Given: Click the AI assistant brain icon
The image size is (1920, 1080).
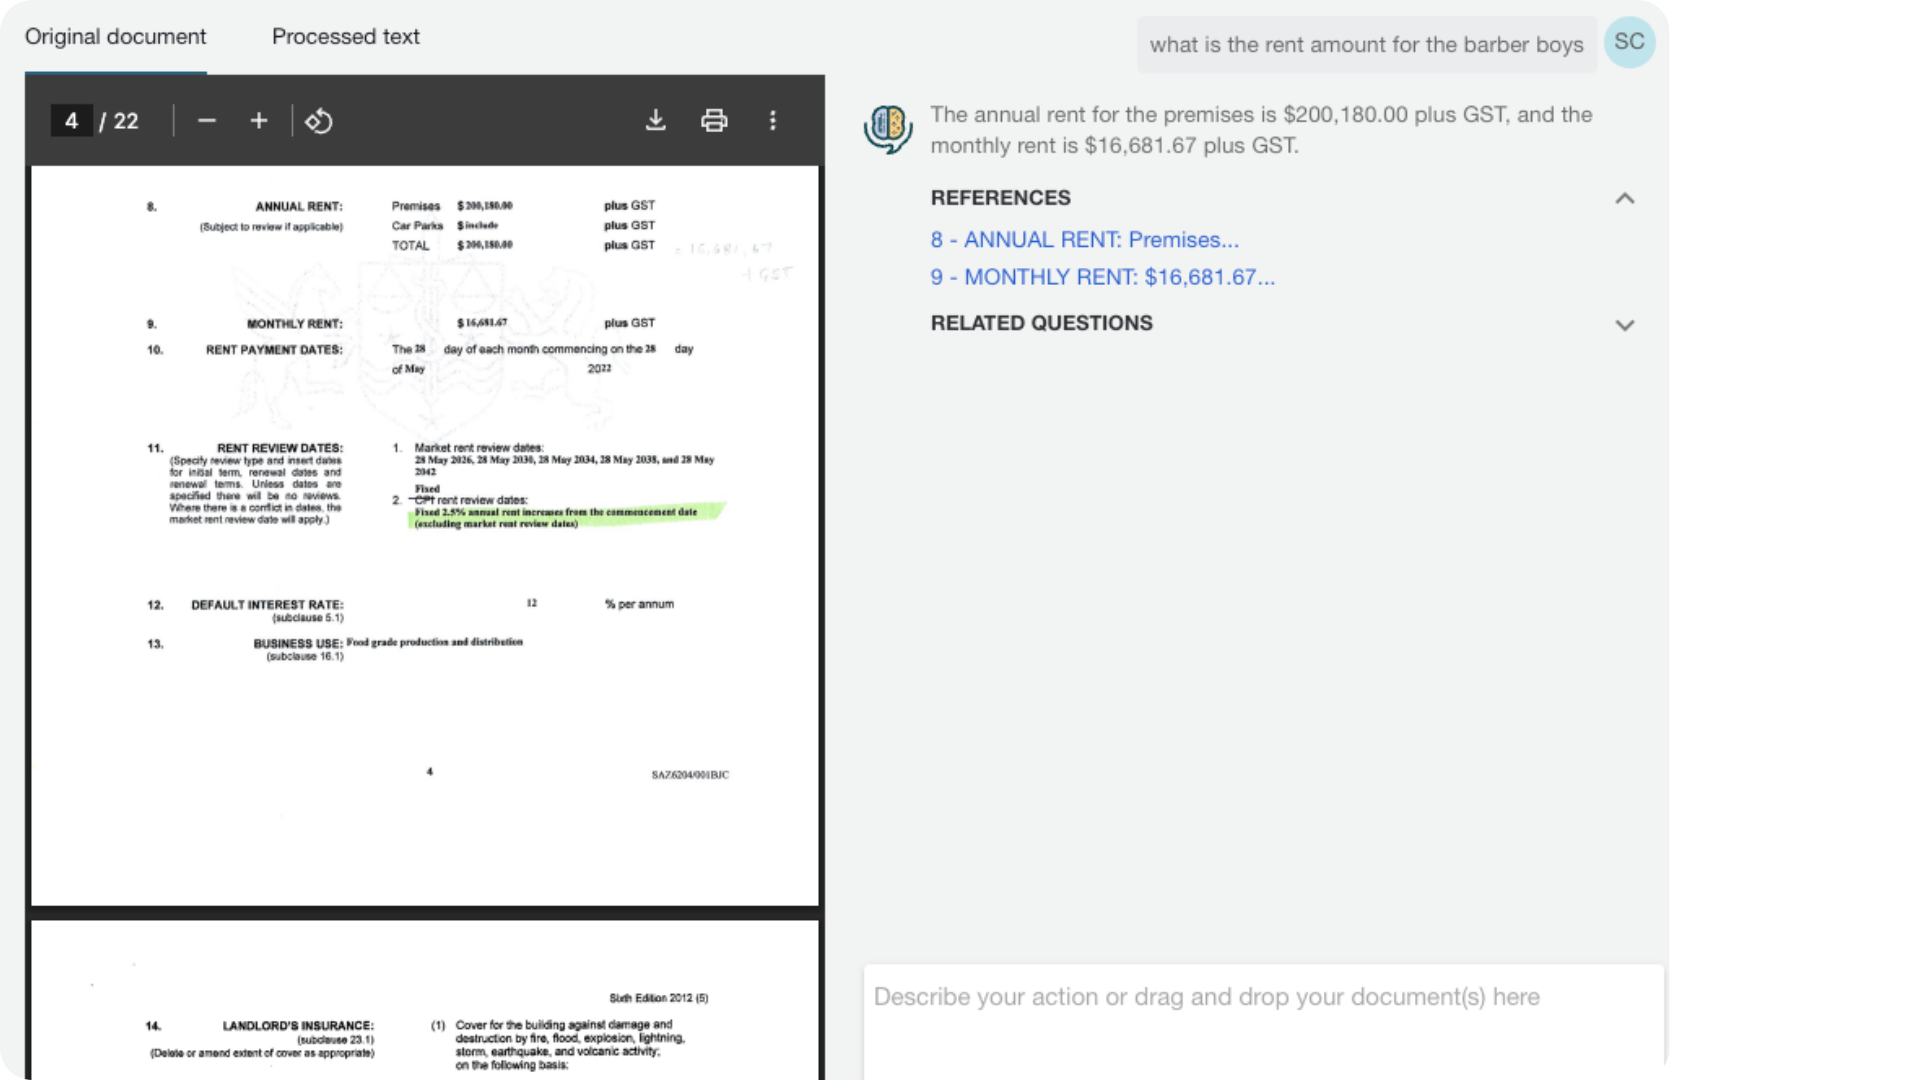Looking at the screenshot, I should pos(888,129).
